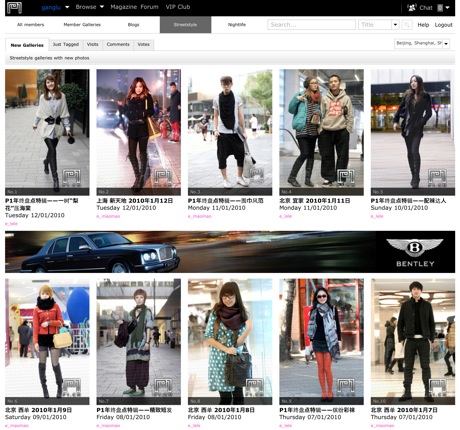
Task: Open the ganglu username menu
Action: [x=55, y=7]
